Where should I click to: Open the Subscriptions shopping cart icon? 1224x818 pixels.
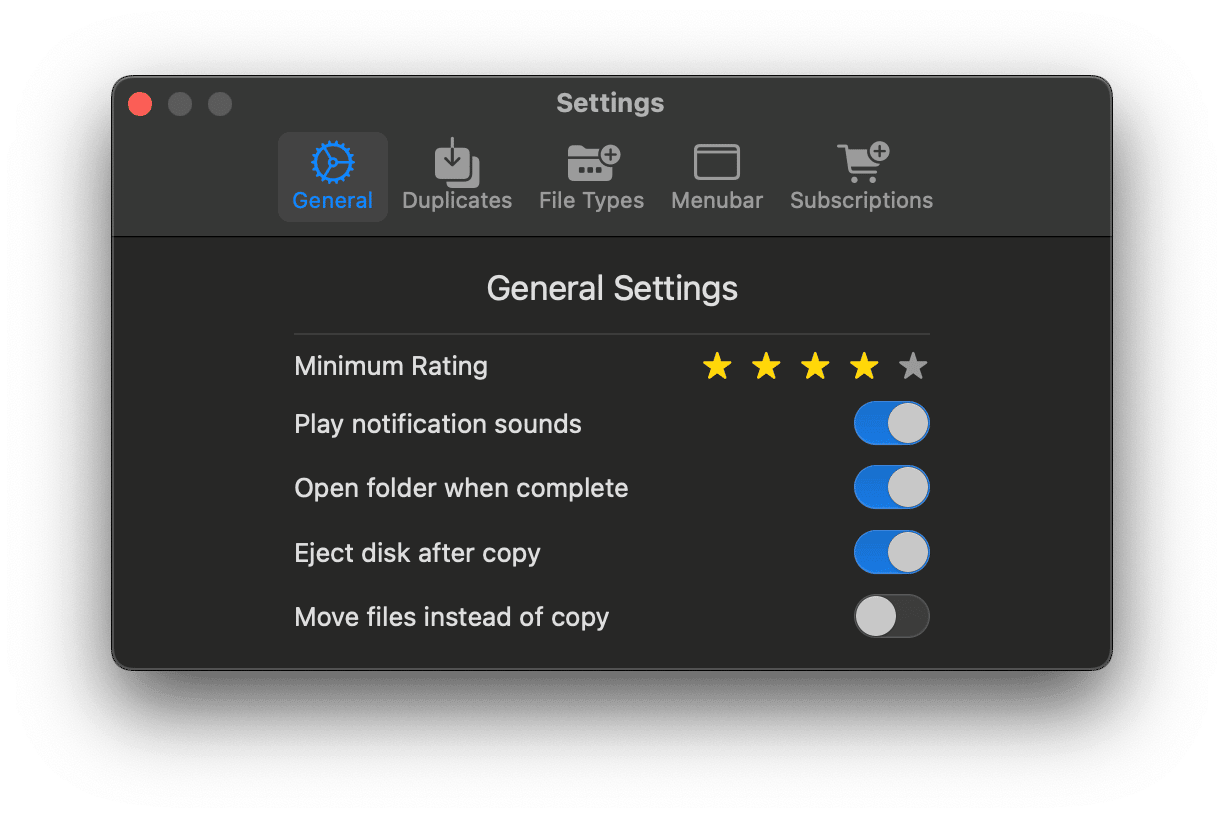pos(860,162)
